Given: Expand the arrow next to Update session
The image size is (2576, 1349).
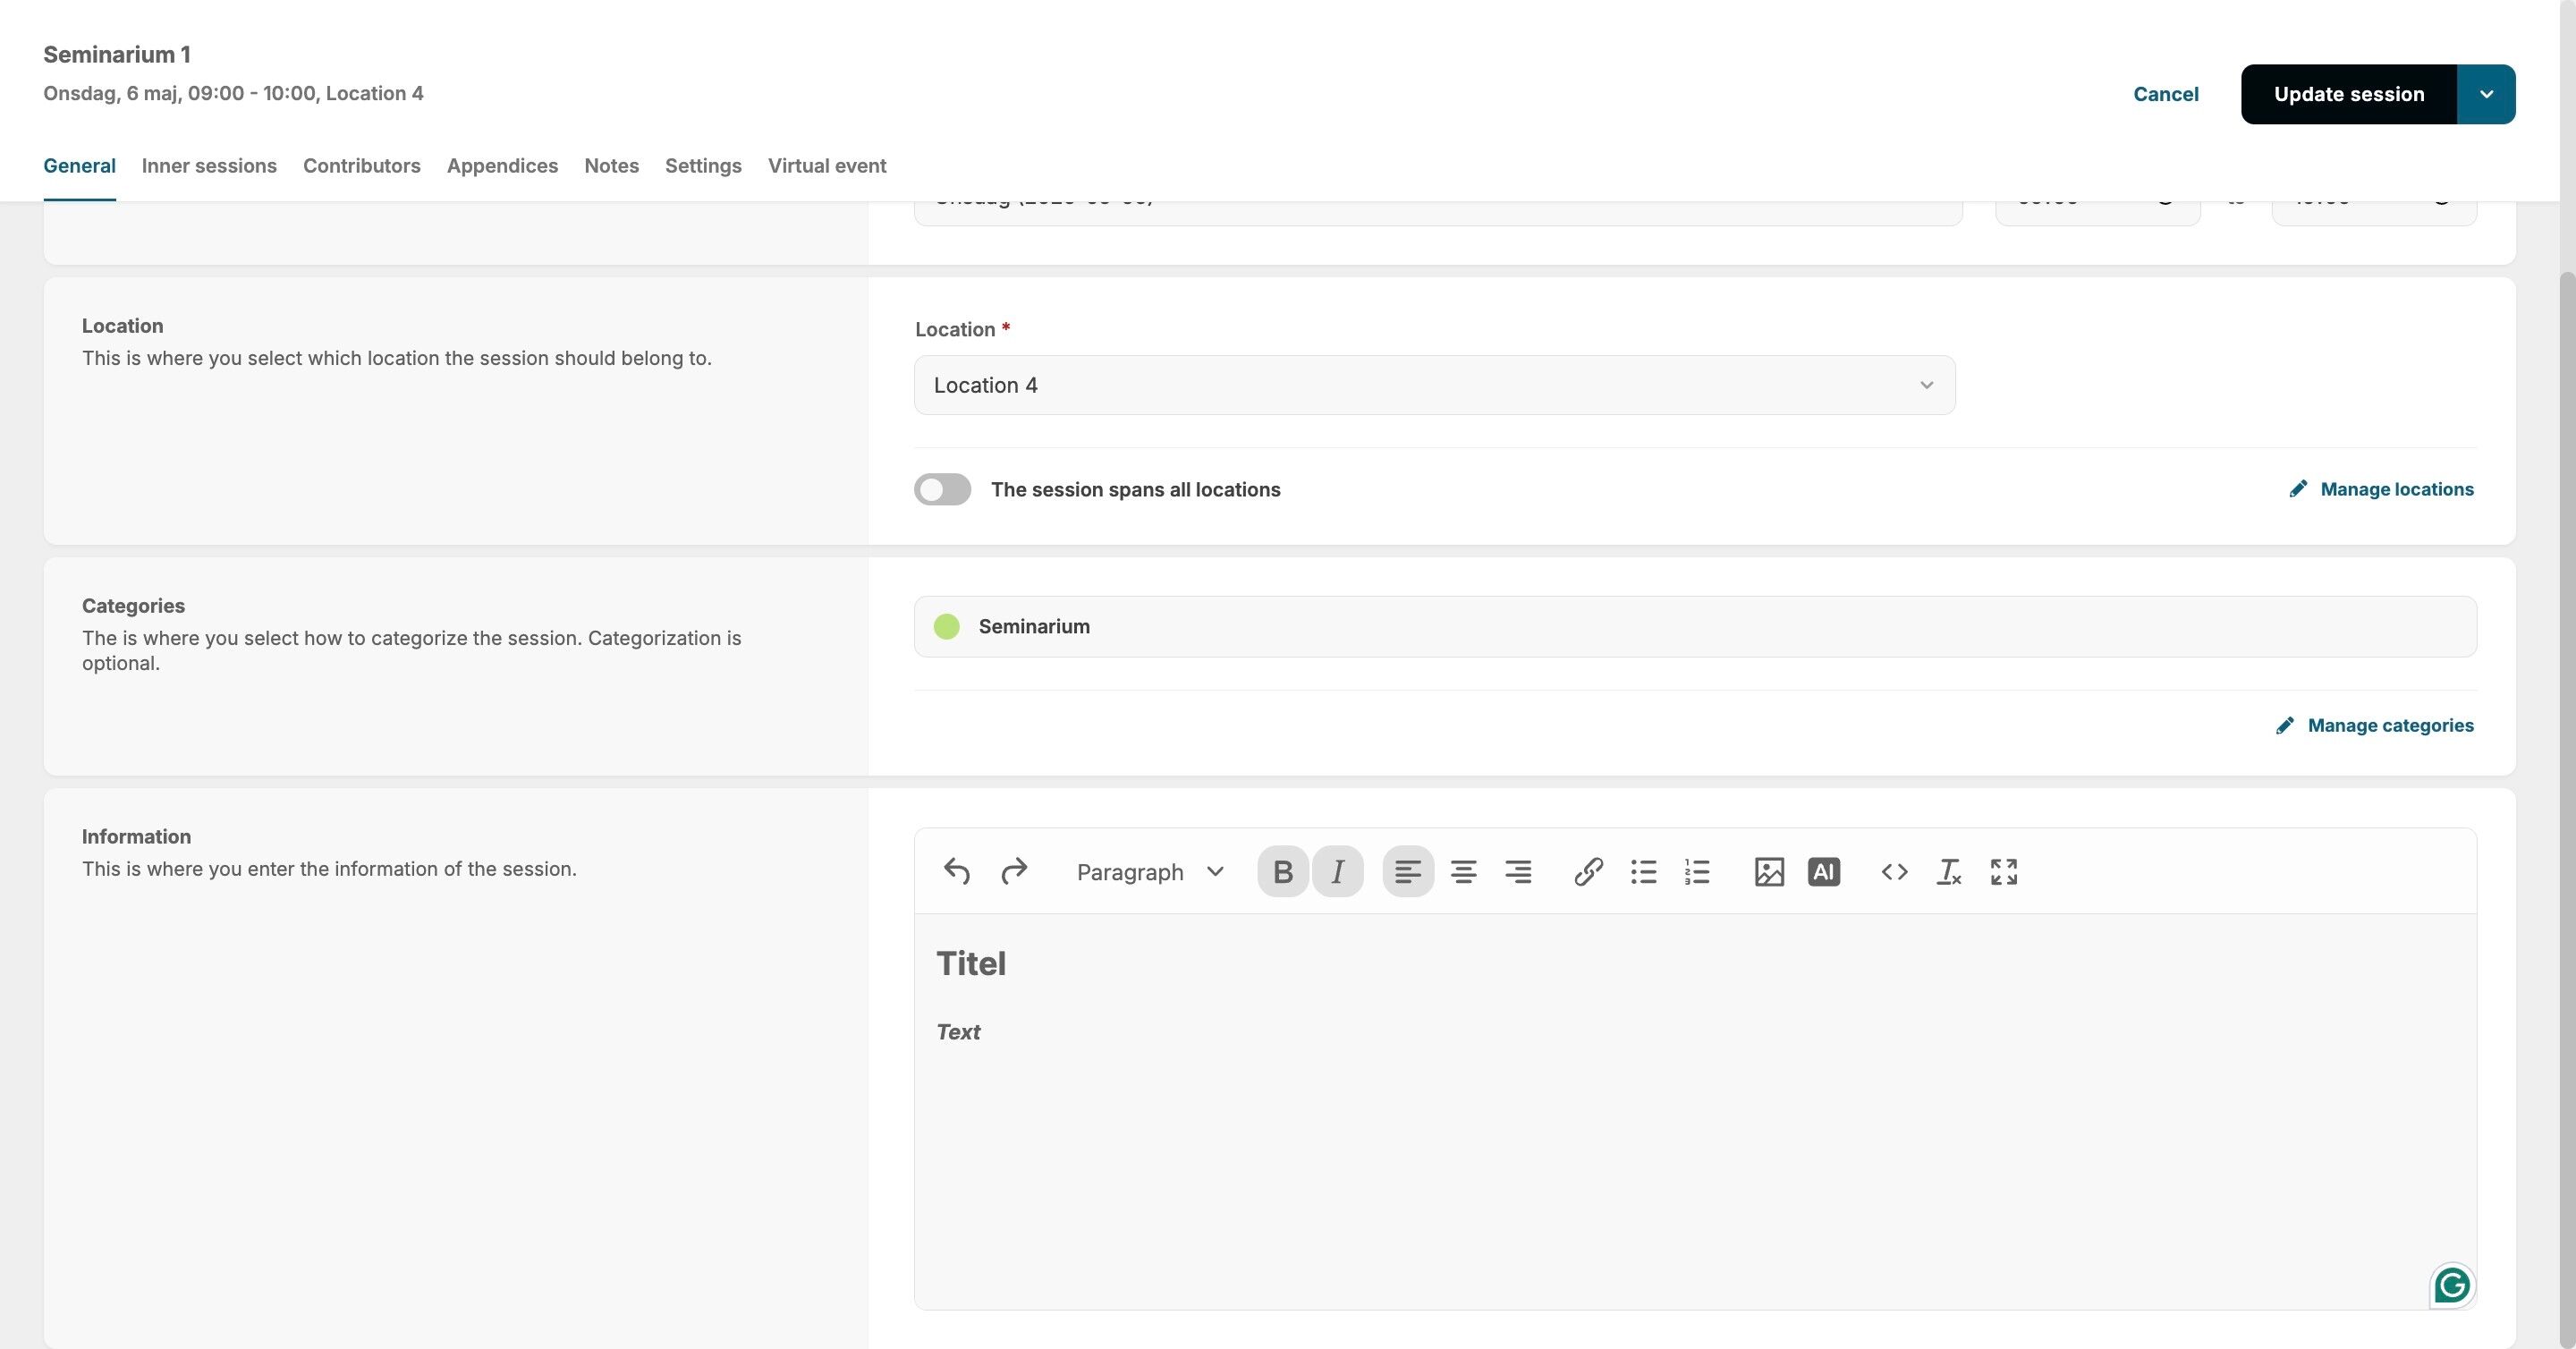Looking at the screenshot, I should pyautogui.click(x=2486, y=94).
